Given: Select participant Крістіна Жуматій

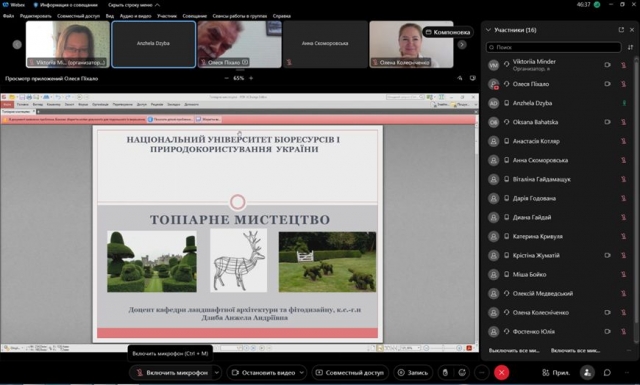Looking at the screenshot, I should tap(557, 255).
